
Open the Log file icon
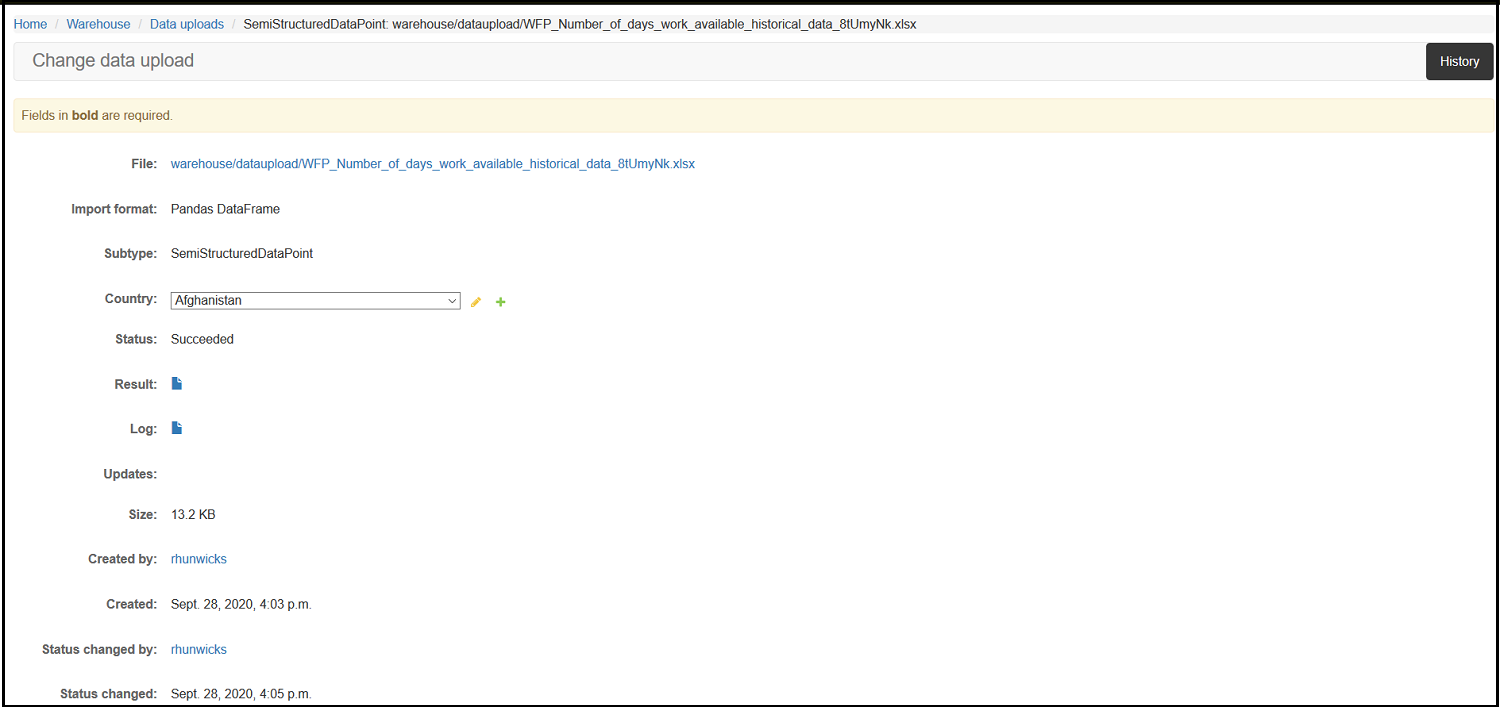(177, 428)
